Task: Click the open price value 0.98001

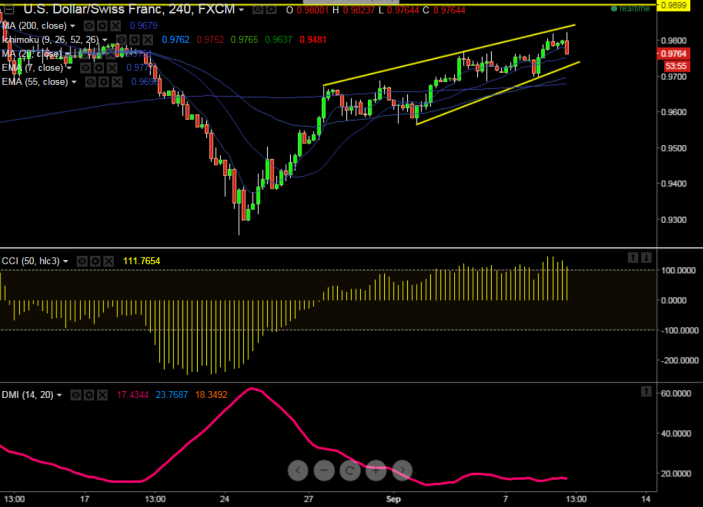Action: [312, 10]
